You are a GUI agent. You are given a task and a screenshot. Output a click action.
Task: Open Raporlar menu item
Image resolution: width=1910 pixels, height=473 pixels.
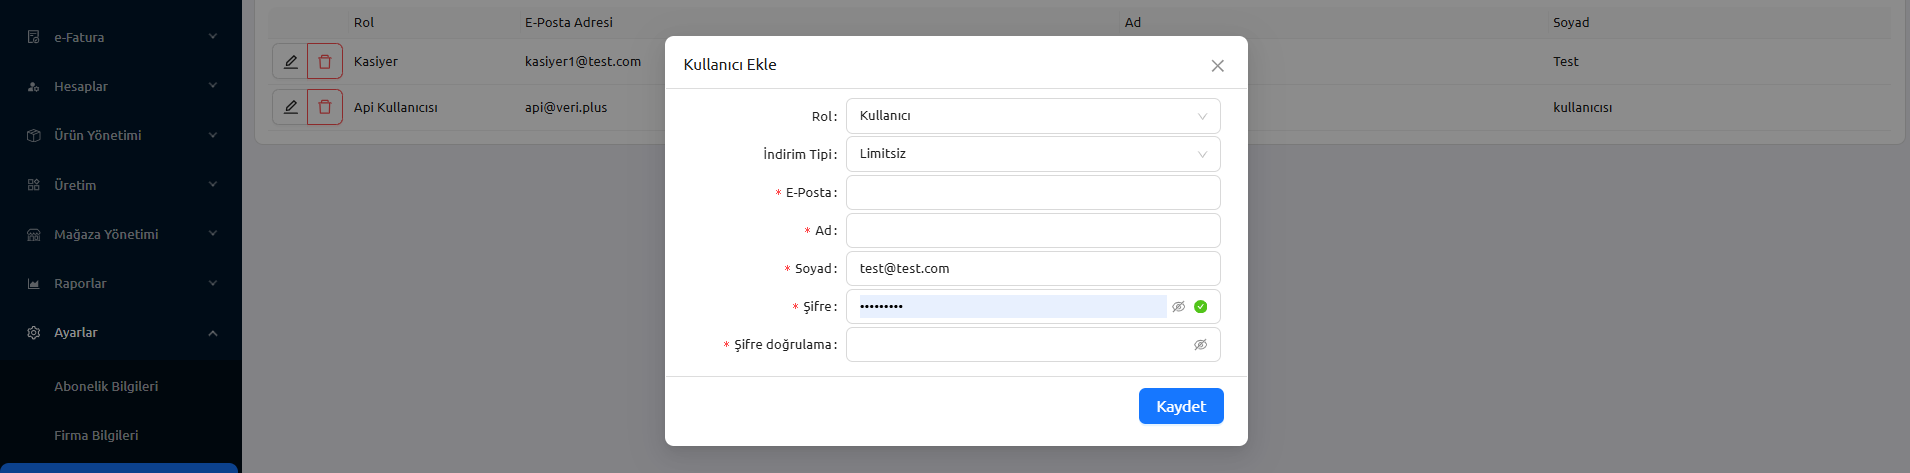121,283
